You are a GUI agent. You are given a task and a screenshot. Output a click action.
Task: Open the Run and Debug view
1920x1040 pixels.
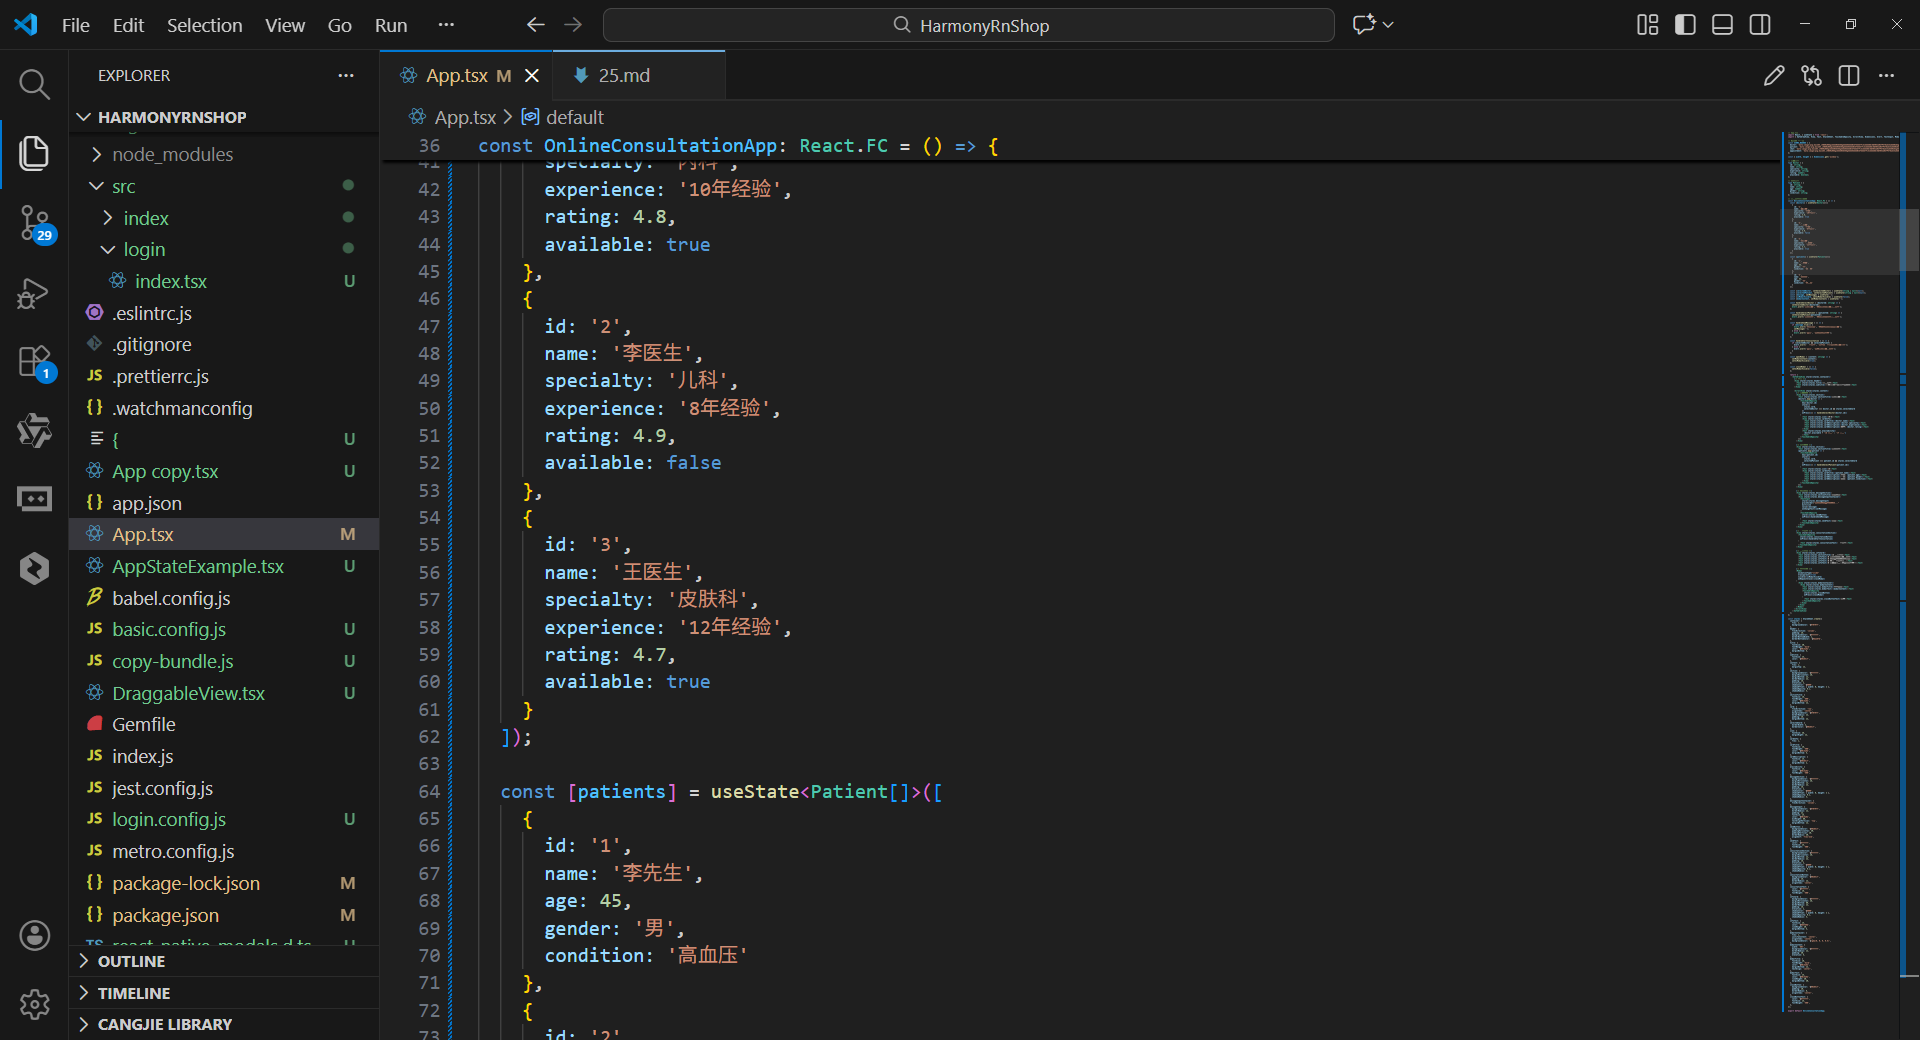34,293
